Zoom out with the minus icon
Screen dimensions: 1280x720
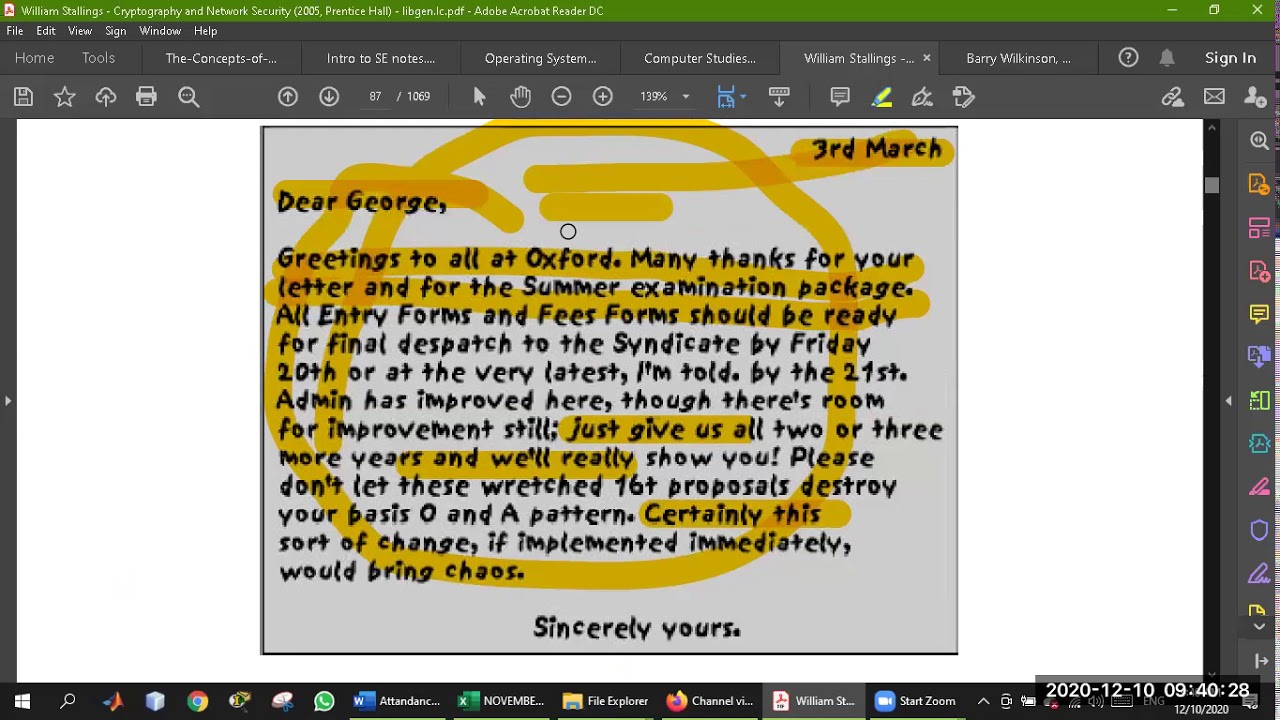[x=561, y=97]
